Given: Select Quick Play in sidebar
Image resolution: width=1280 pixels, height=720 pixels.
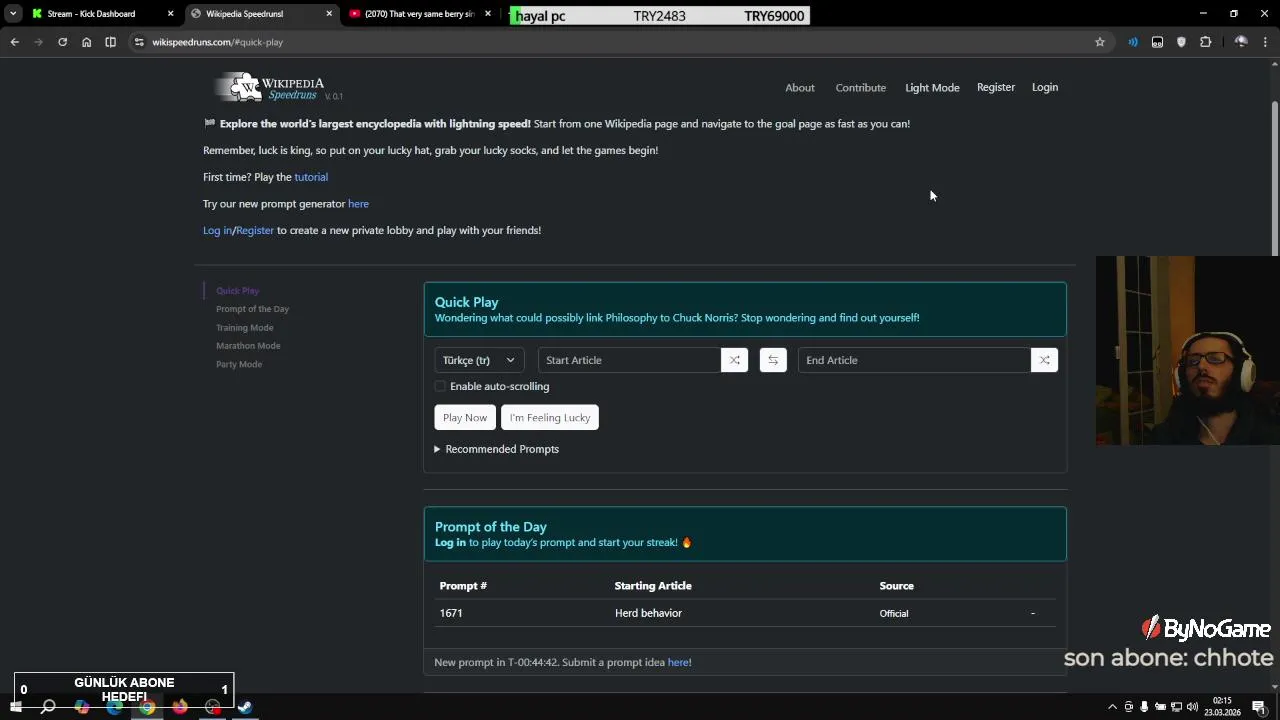Looking at the screenshot, I should pos(237,291).
